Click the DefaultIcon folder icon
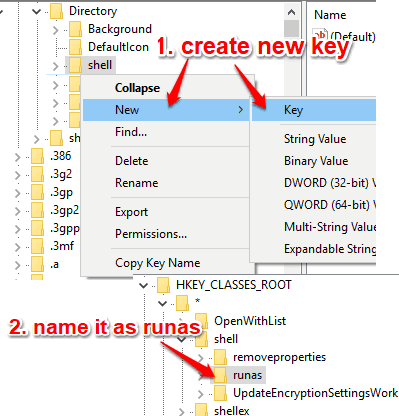Image resolution: width=399 pixels, height=416 pixels. click(75, 47)
